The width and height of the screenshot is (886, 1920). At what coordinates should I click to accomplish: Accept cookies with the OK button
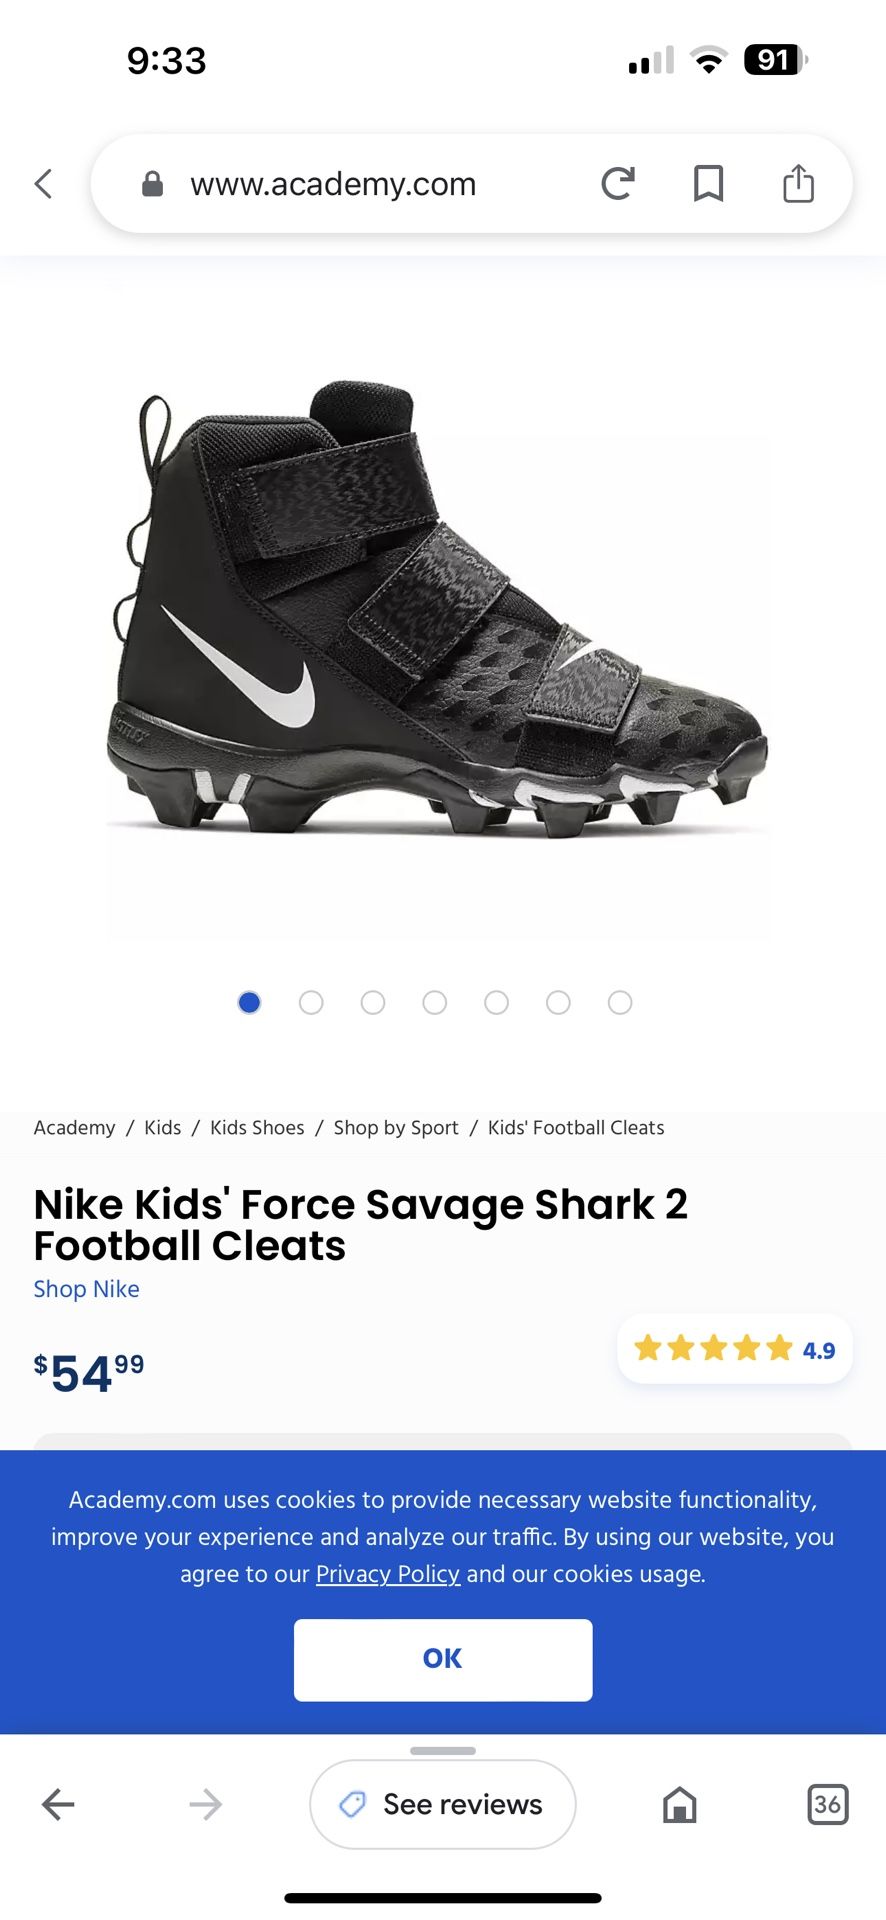tap(443, 1659)
